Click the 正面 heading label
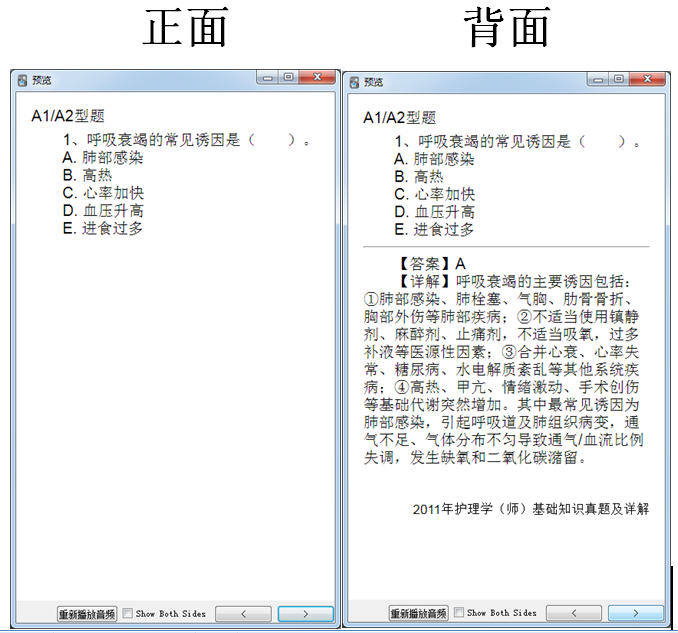Viewport: 678px width, 633px height. coord(185,27)
